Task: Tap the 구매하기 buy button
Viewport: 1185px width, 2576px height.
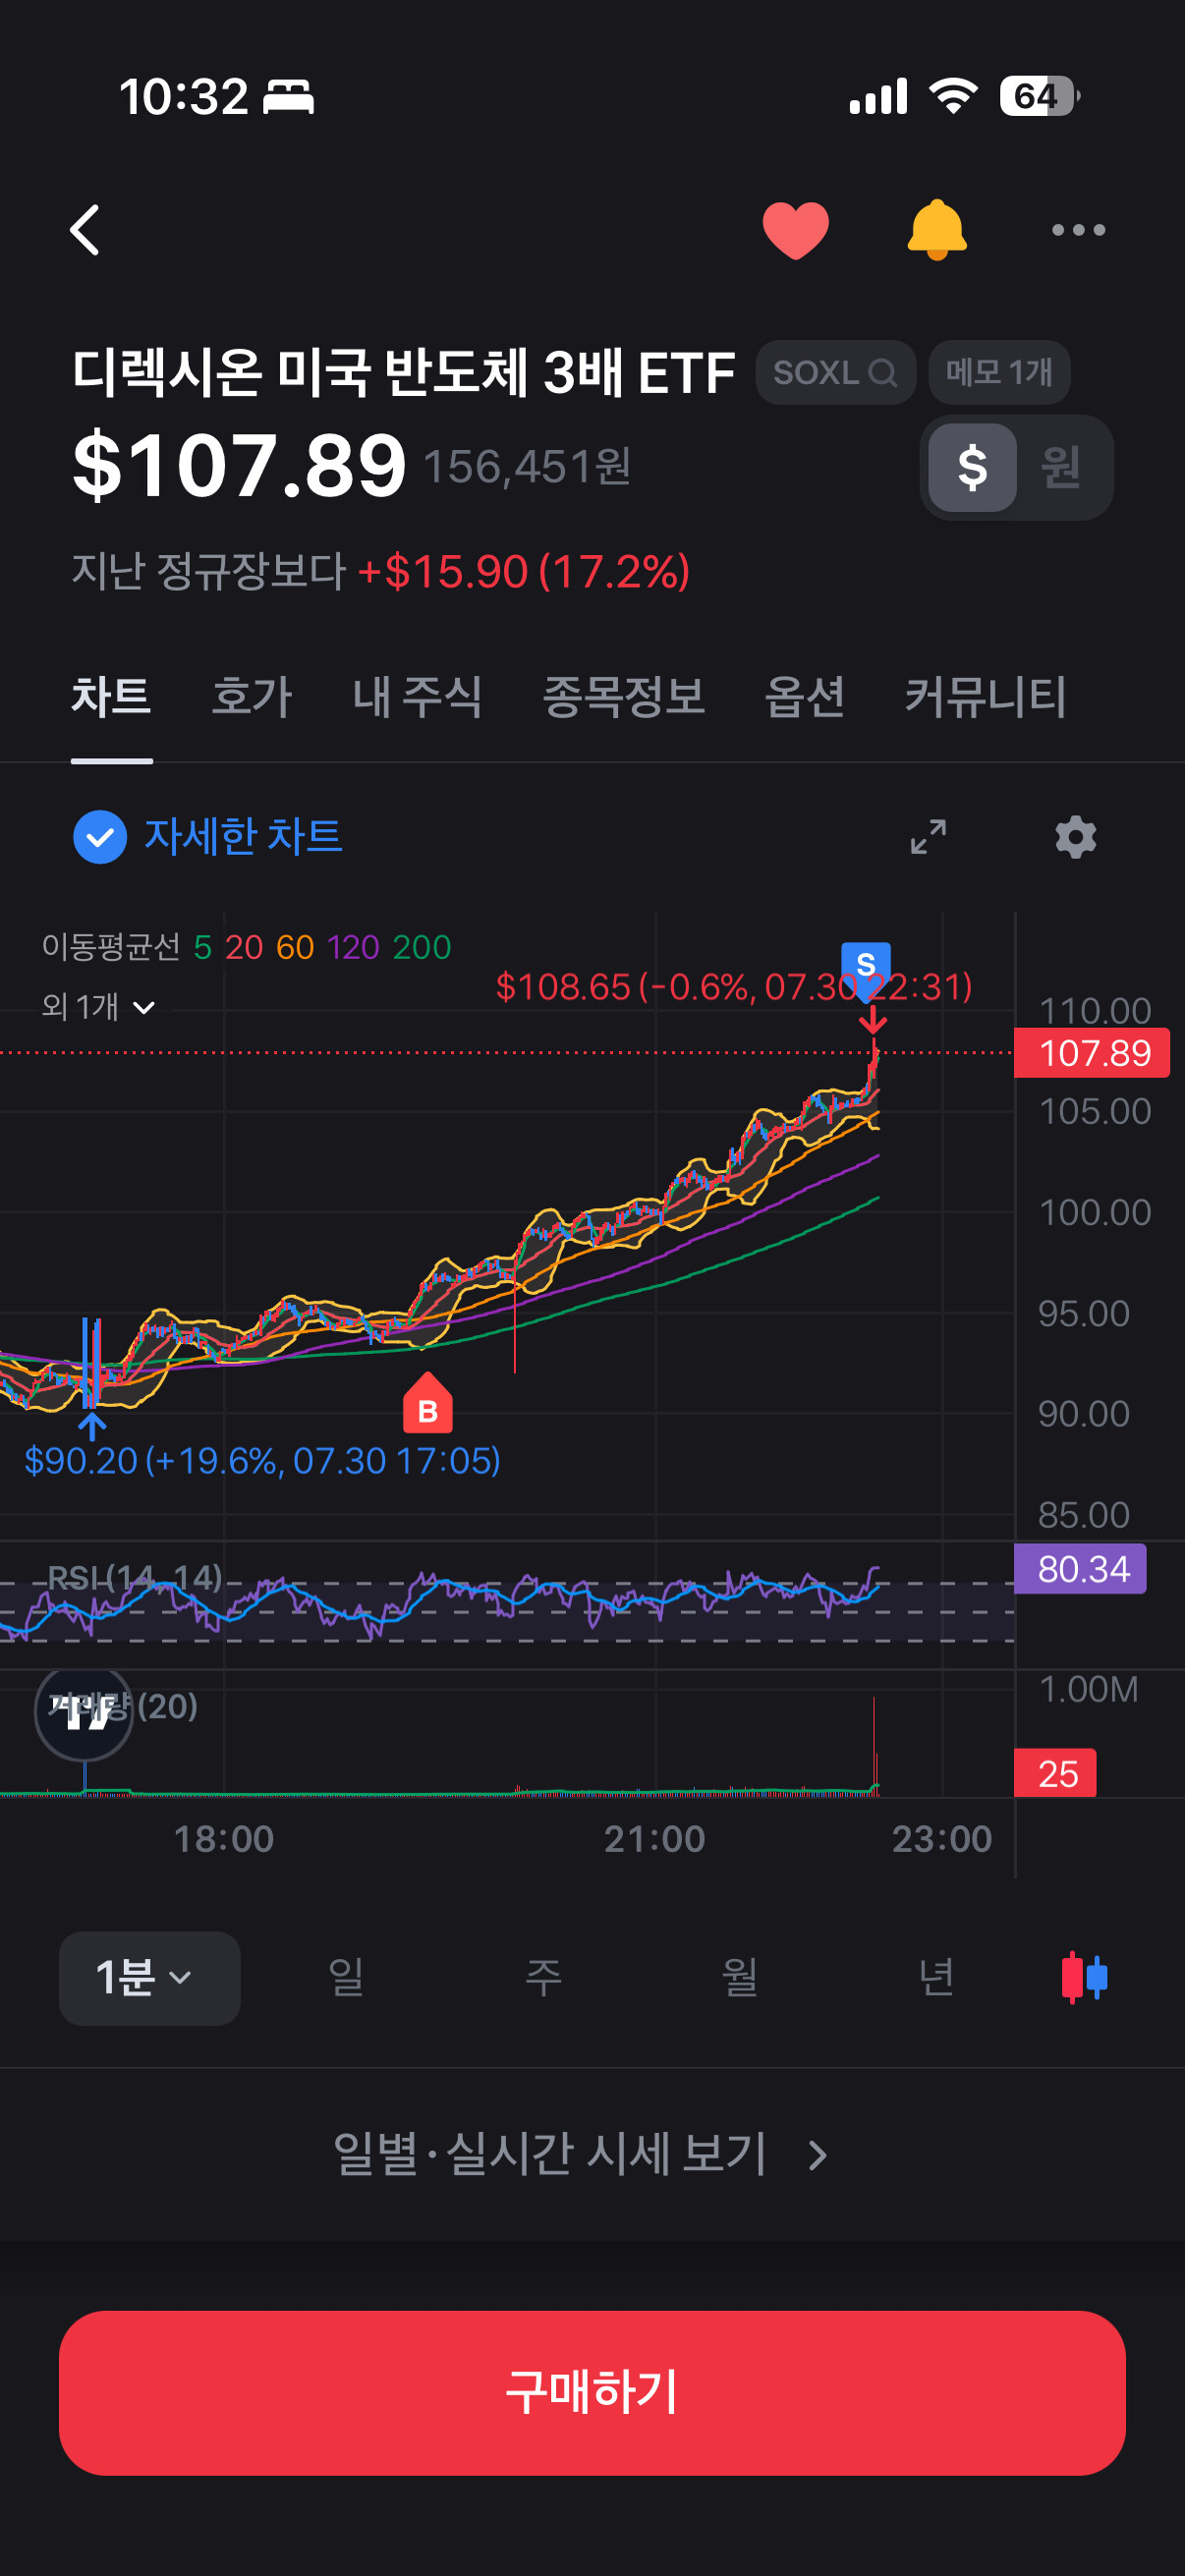Action: [592, 2392]
